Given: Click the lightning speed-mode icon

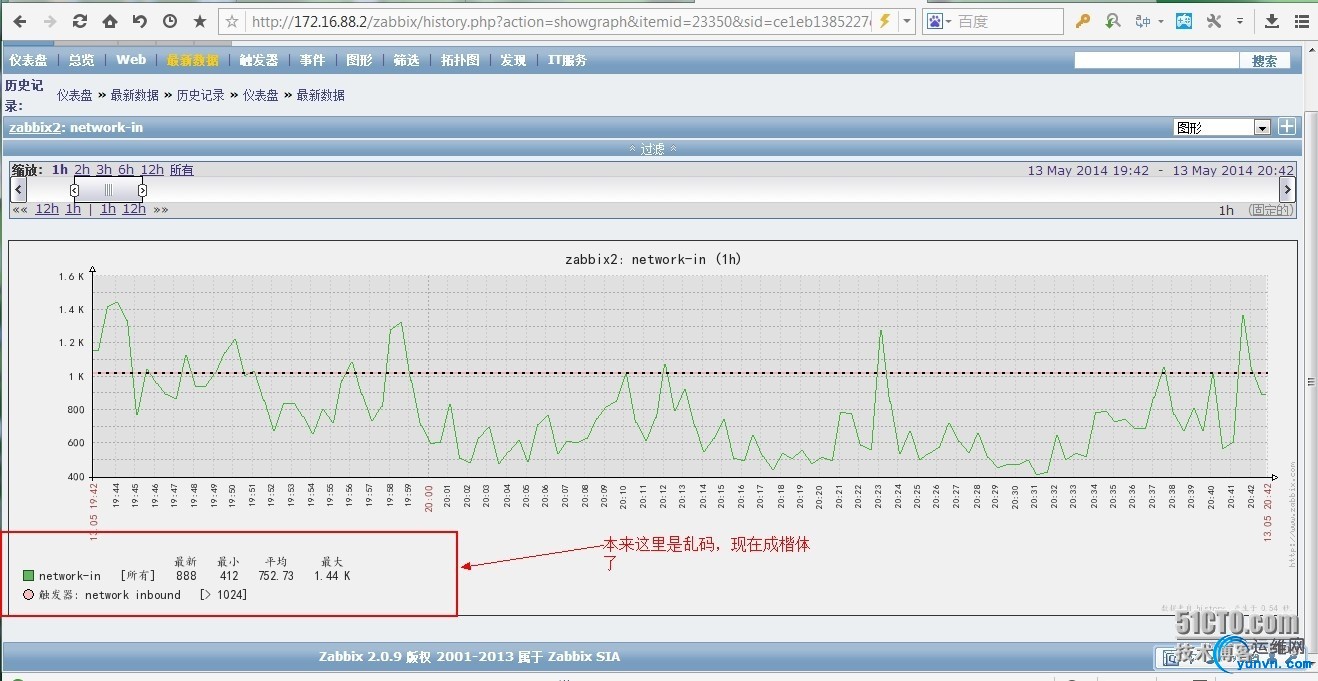Looking at the screenshot, I should tap(884, 21).
